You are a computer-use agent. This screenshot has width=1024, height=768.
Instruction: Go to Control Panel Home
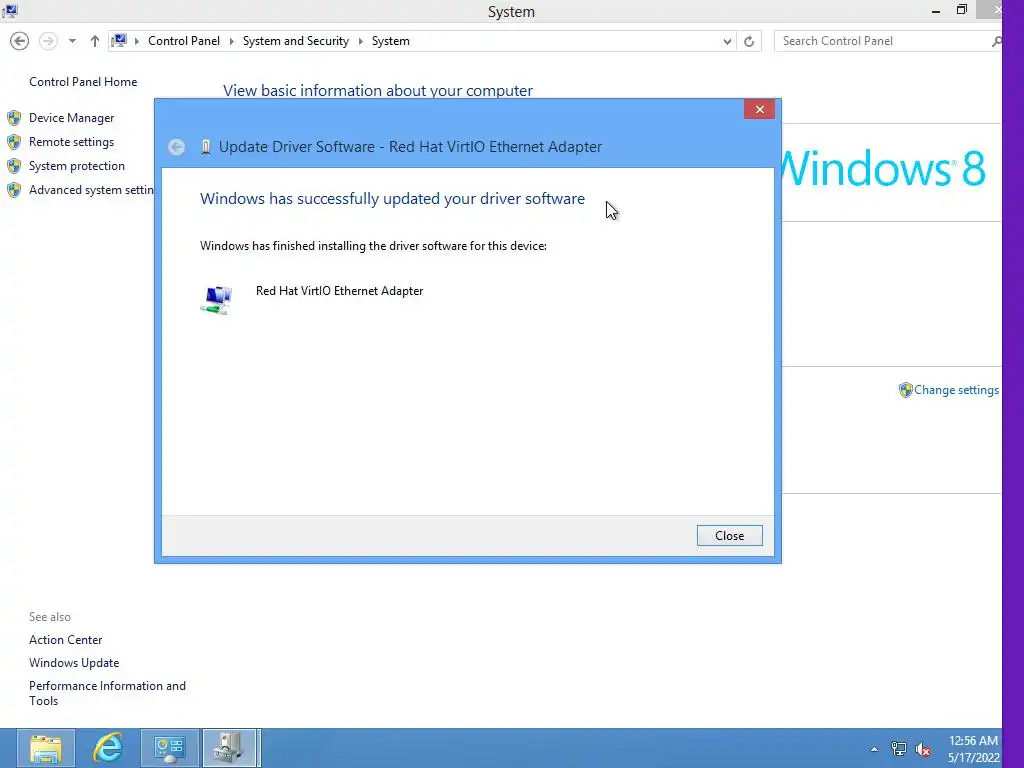[x=83, y=82]
